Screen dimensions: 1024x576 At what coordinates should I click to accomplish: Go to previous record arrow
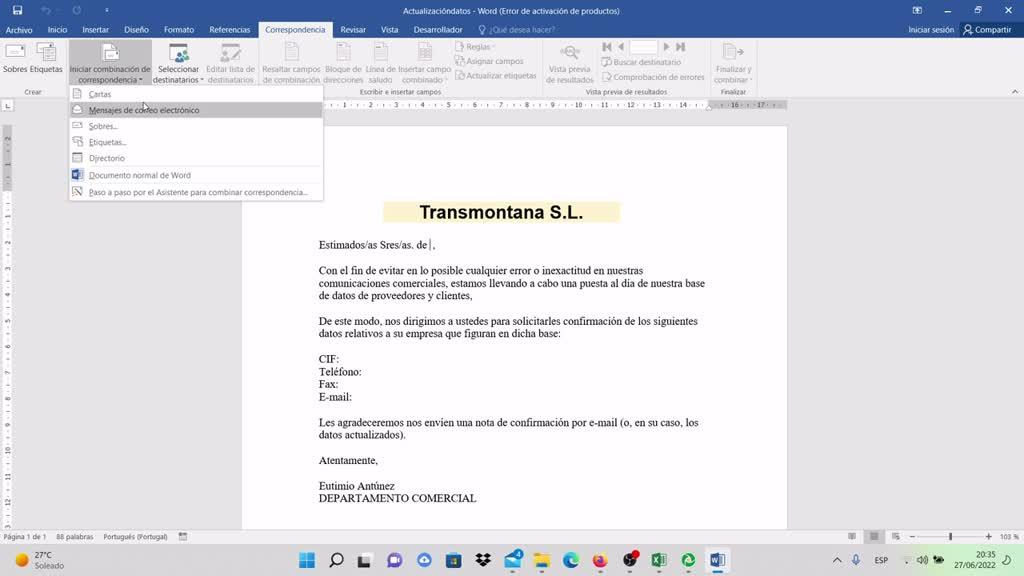(x=621, y=47)
